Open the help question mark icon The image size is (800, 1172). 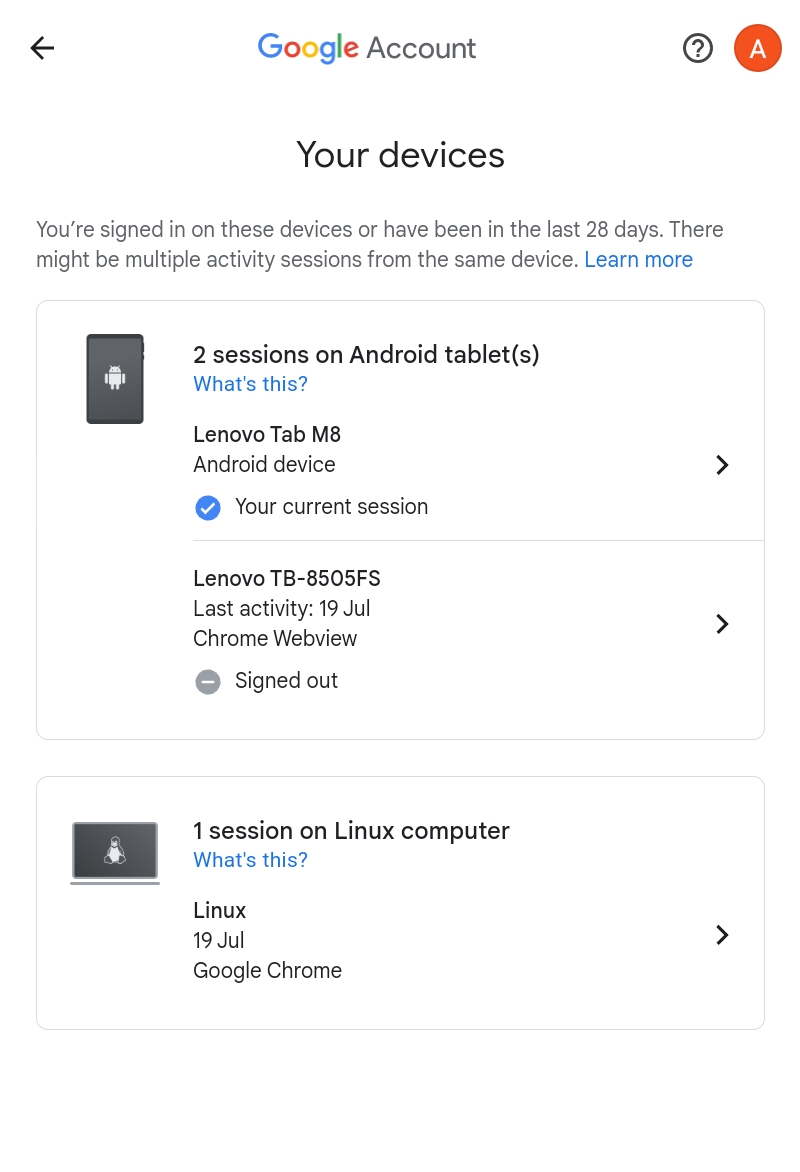[x=698, y=48]
